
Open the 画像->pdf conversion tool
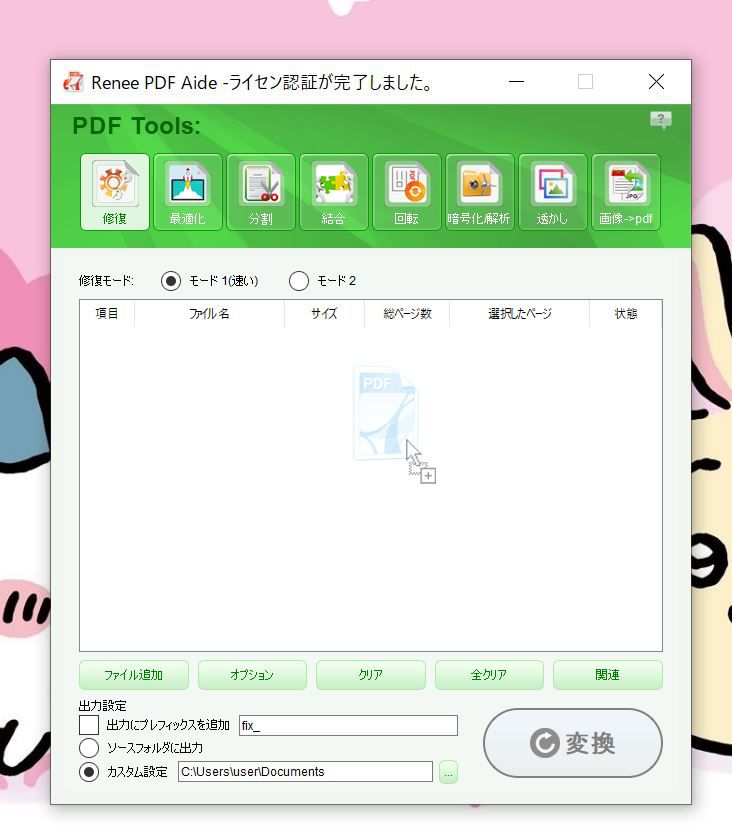coord(626,192)
